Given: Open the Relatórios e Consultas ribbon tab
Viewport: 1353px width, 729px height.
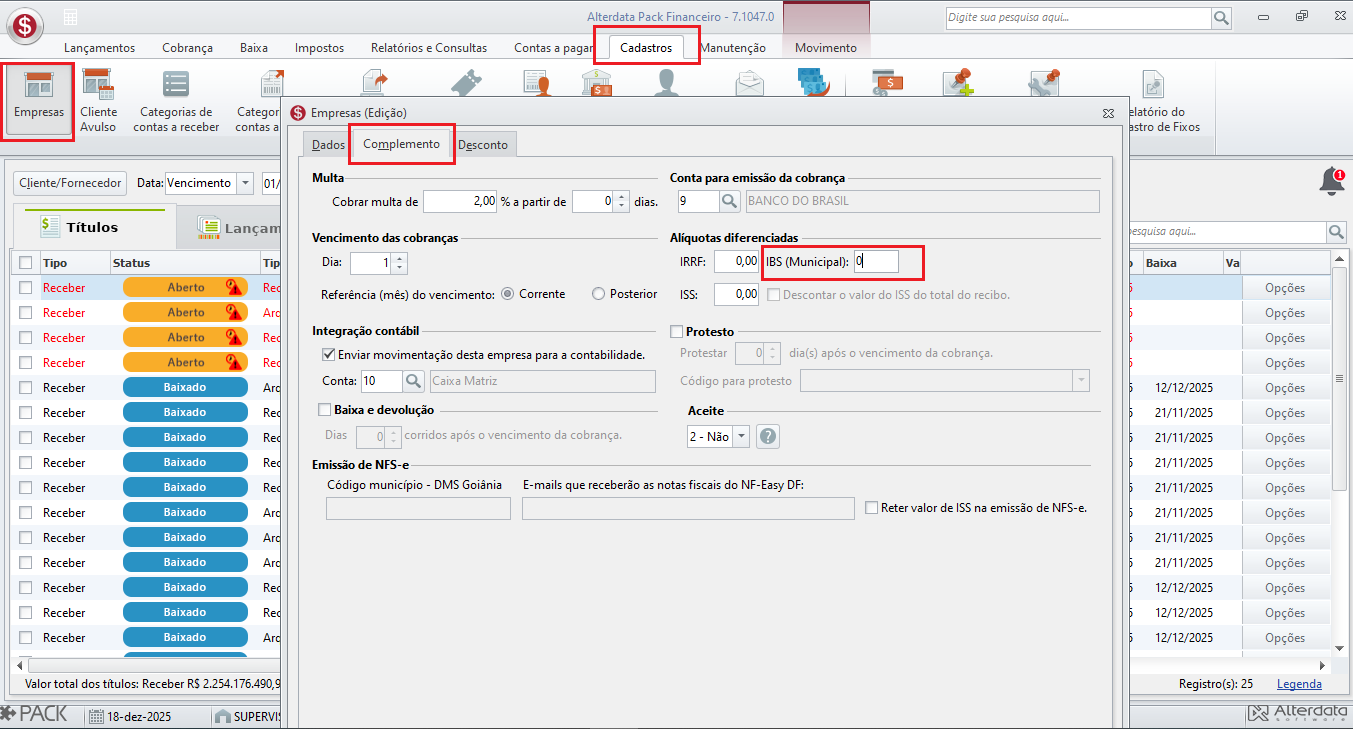Looking at the screenshot, I should pyautogui.click(x=429, y=48).
